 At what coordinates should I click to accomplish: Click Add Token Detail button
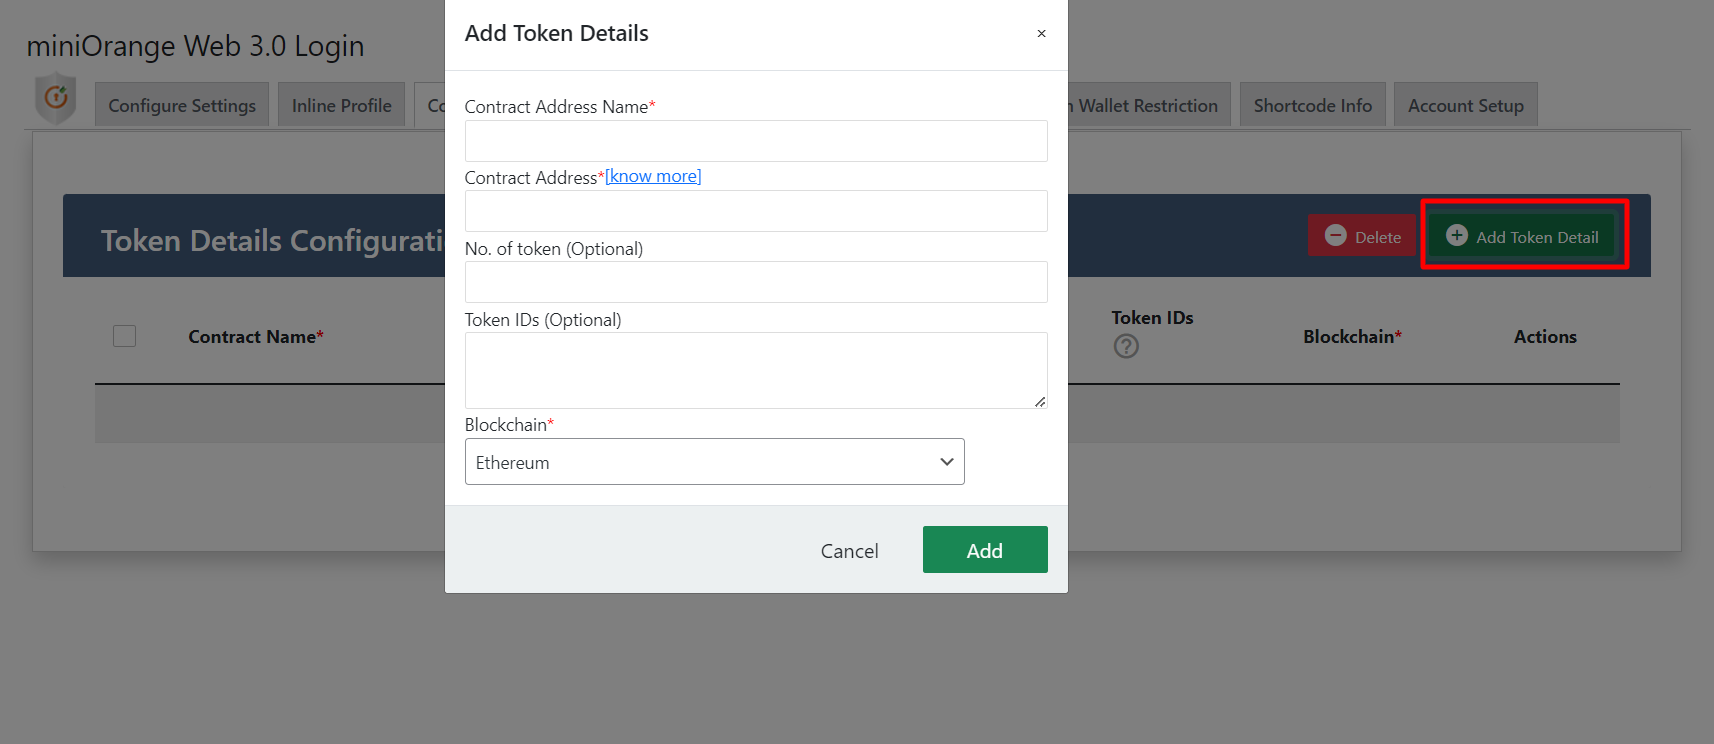click(x=1523, y=236)
